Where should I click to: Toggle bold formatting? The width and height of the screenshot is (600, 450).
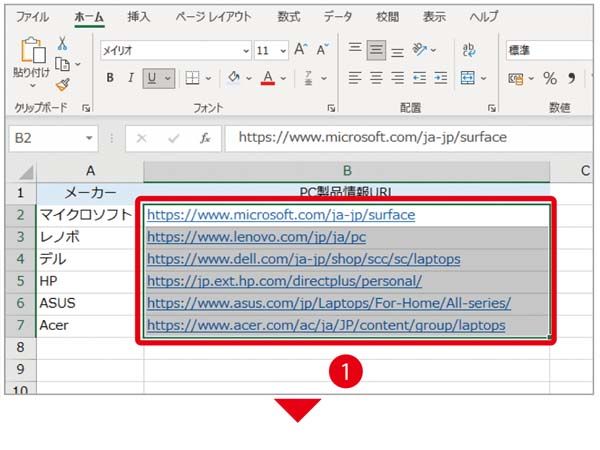pos(110,78)
